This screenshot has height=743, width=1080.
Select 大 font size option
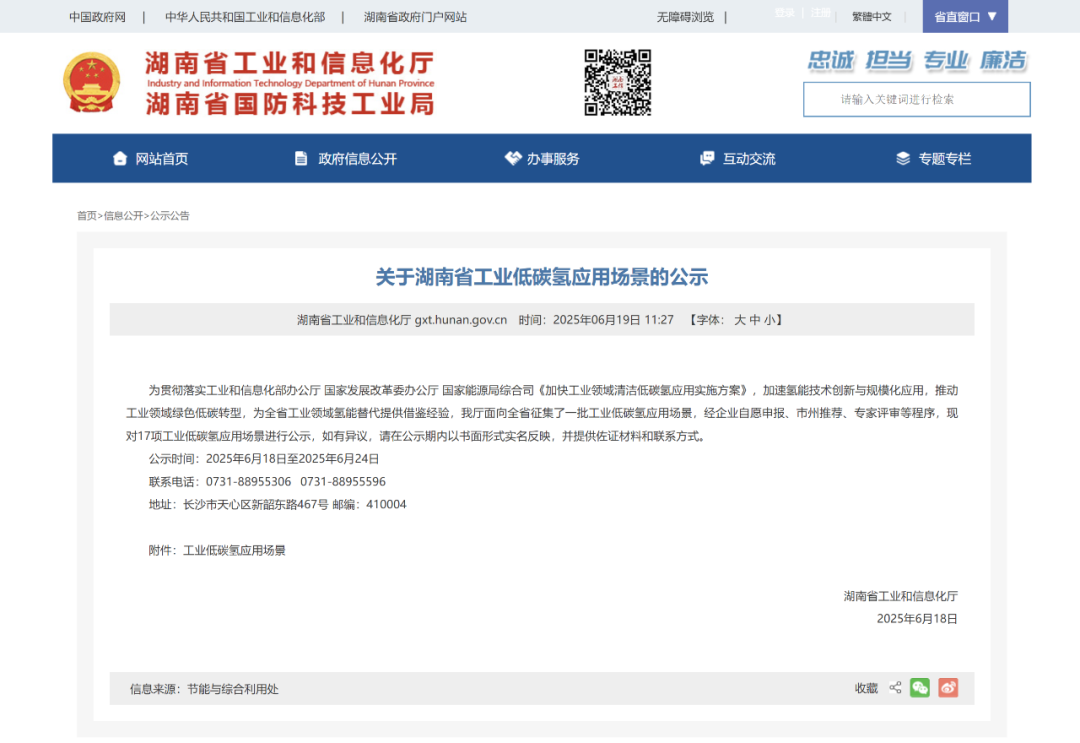[x=740, y=320]
